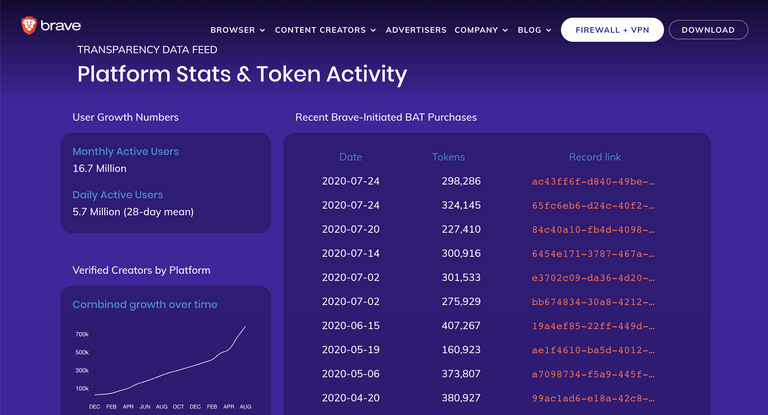Click the Verified Creators by Platform heading

[142, 270]
